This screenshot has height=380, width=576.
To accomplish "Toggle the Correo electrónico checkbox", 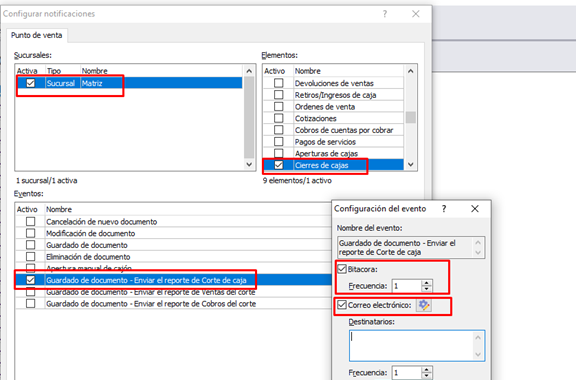I will [342, 305].
